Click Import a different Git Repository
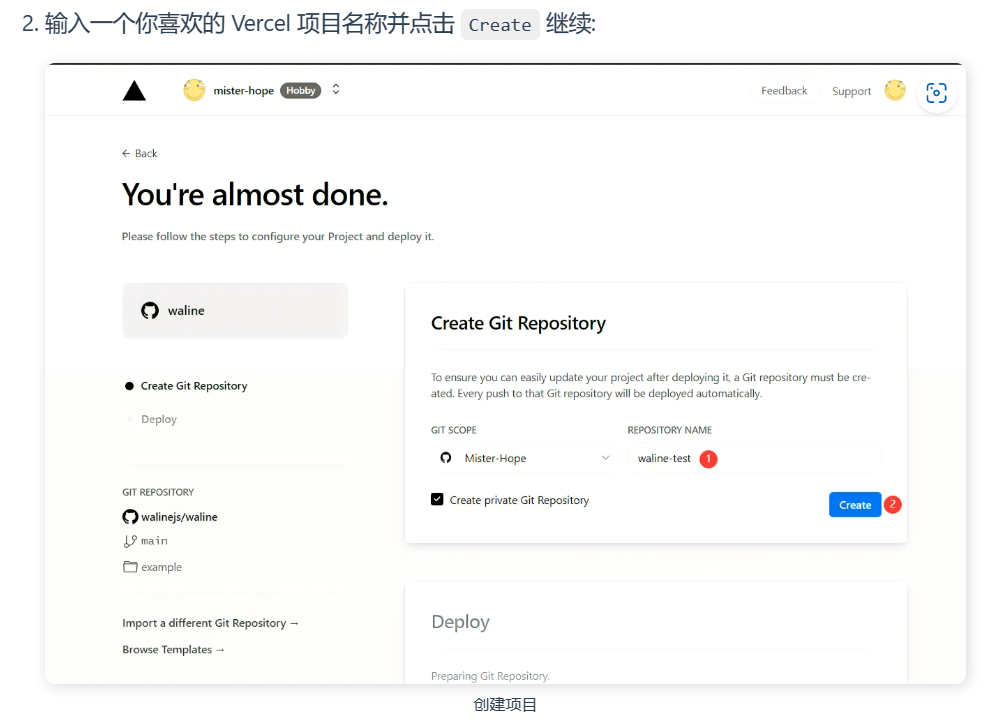The width and height of the screenshot is (990, 726). [210, 623]
